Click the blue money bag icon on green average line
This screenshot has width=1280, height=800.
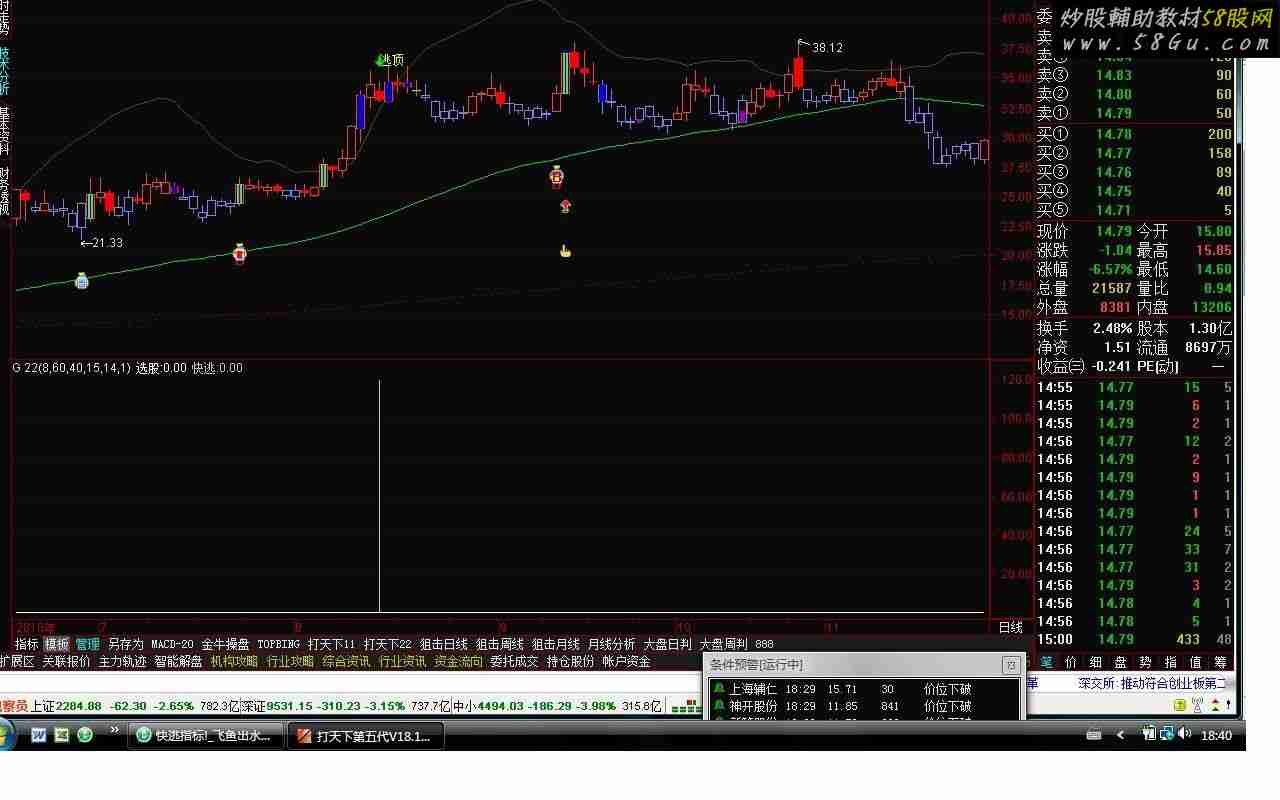pyautogui.click(x=82, y=281)
